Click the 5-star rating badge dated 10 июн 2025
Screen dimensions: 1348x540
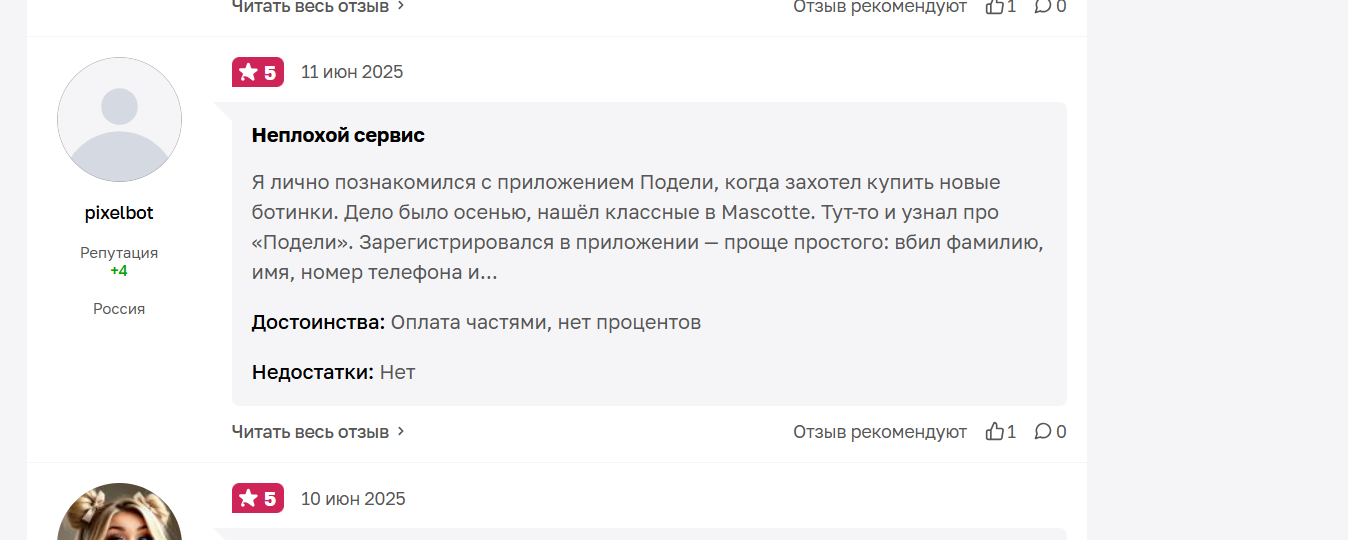point(258,498)
